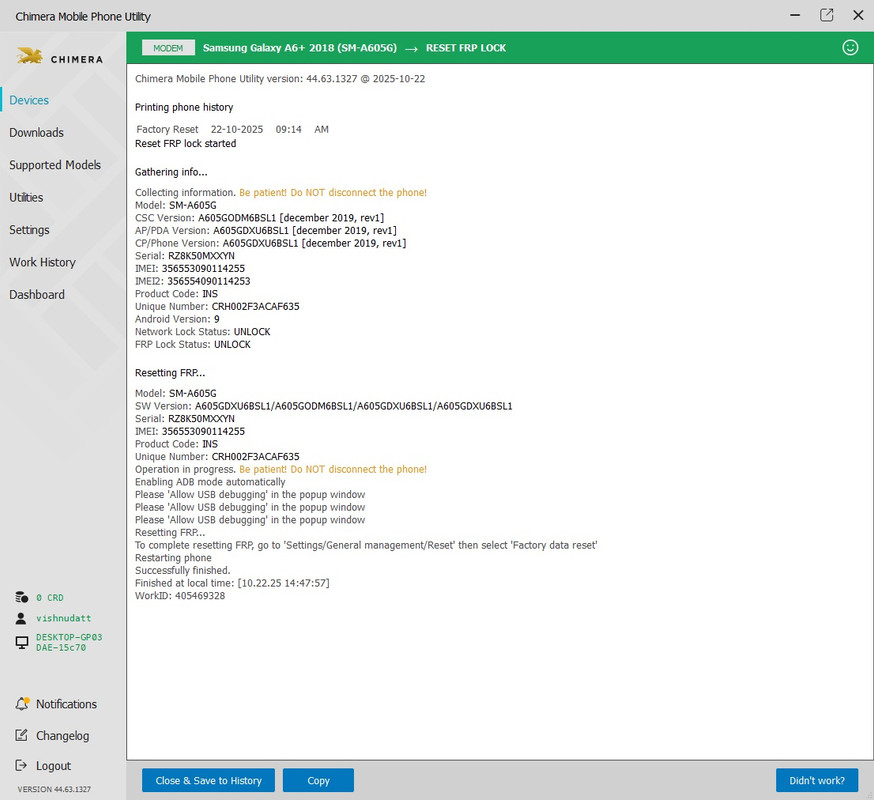Click the DESKTOP-GP03DAE-15c70 computer name

click(x=69, y=642)
